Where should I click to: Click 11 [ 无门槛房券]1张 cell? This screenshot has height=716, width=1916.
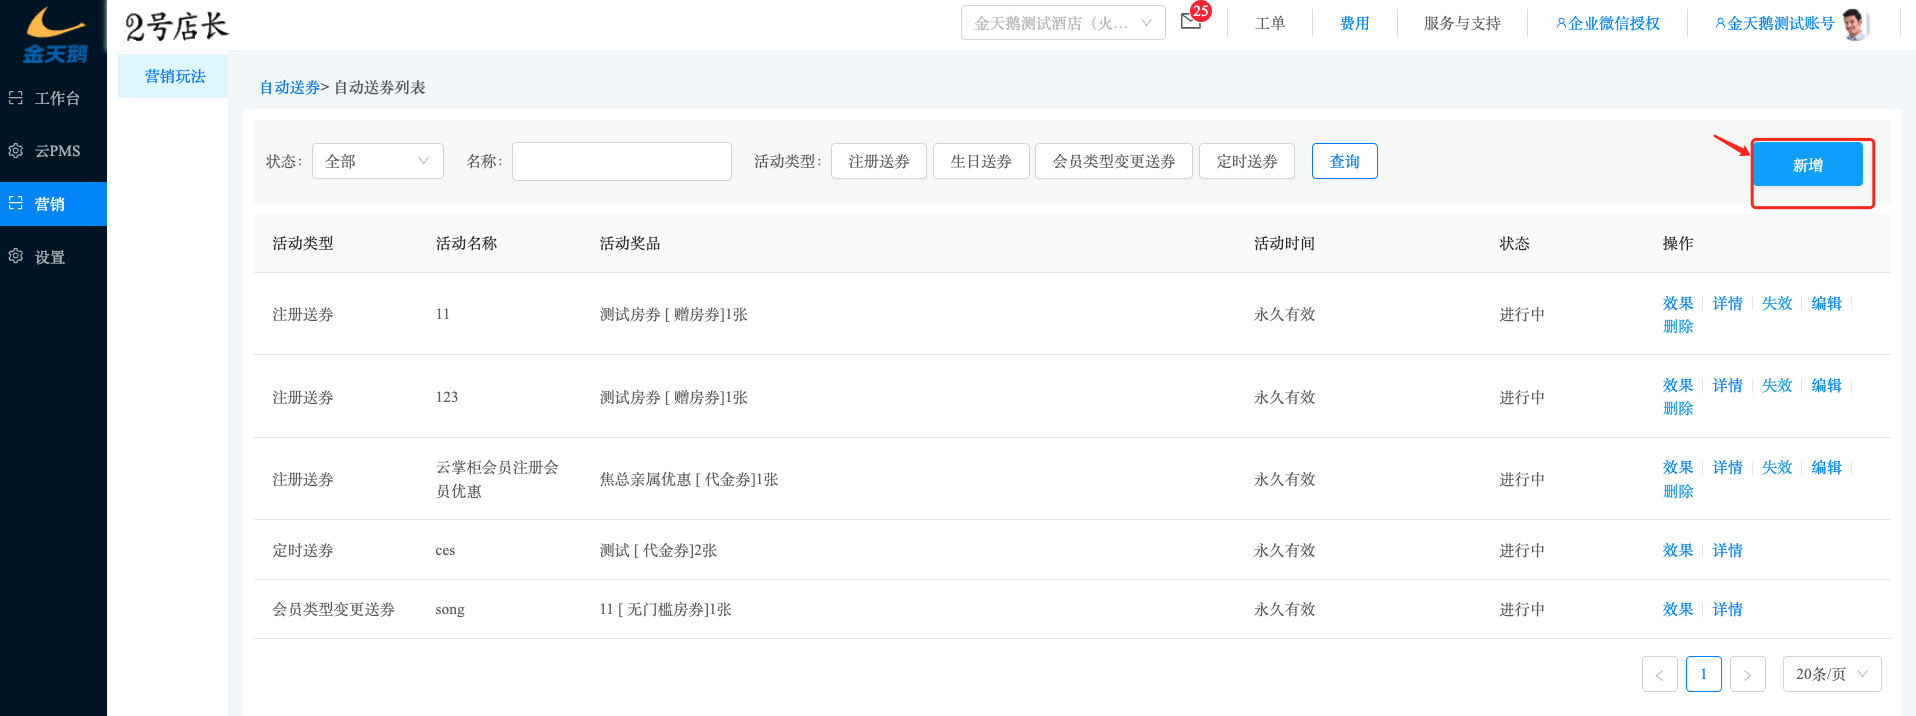pos(665,609)
